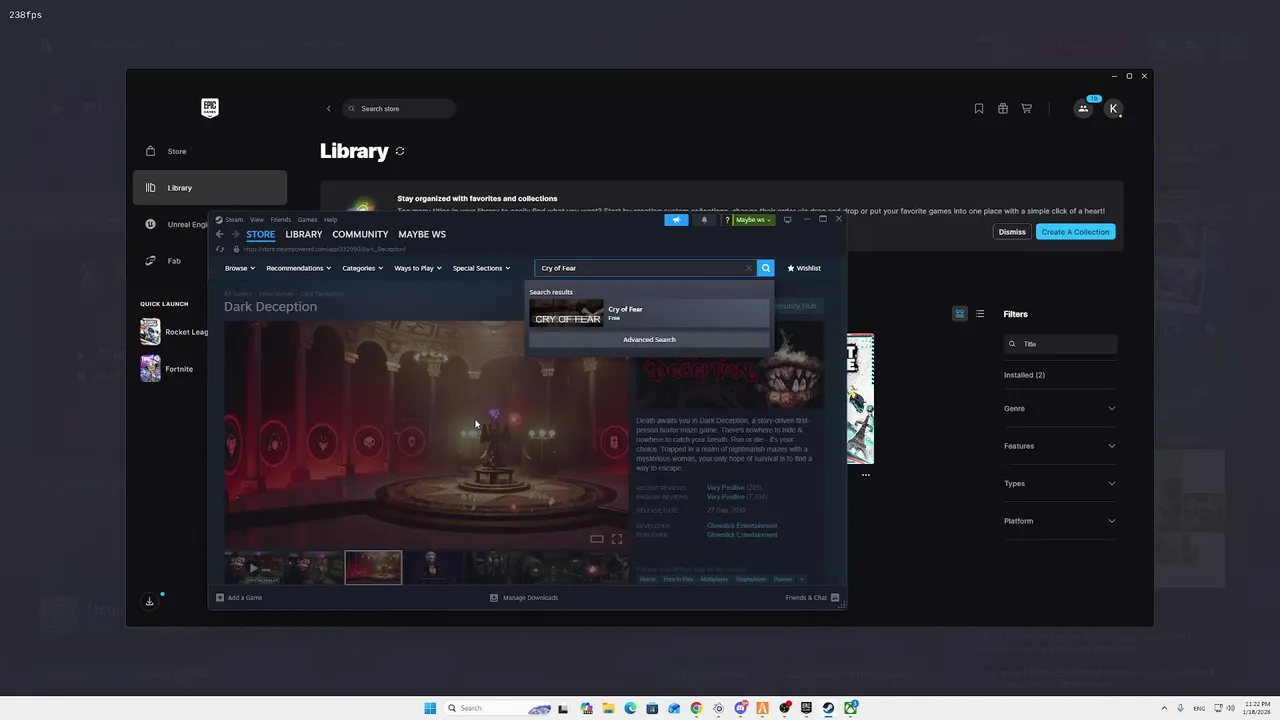Image resolution: width=1280 pixels, height=720 pixels.
Task: Open Steam Friends menu
Action: (x=281, y=220)
